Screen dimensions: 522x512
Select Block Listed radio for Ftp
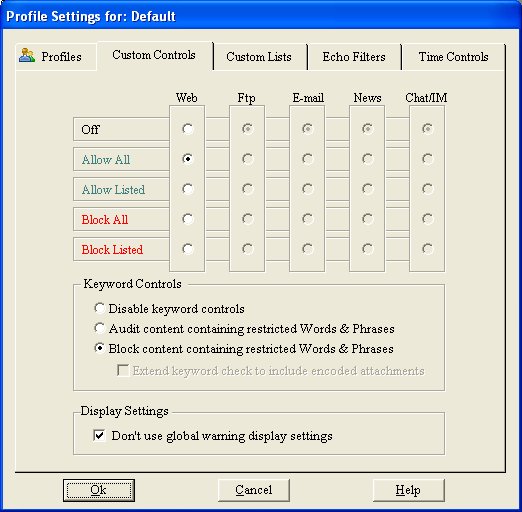(x=247, y=249)
